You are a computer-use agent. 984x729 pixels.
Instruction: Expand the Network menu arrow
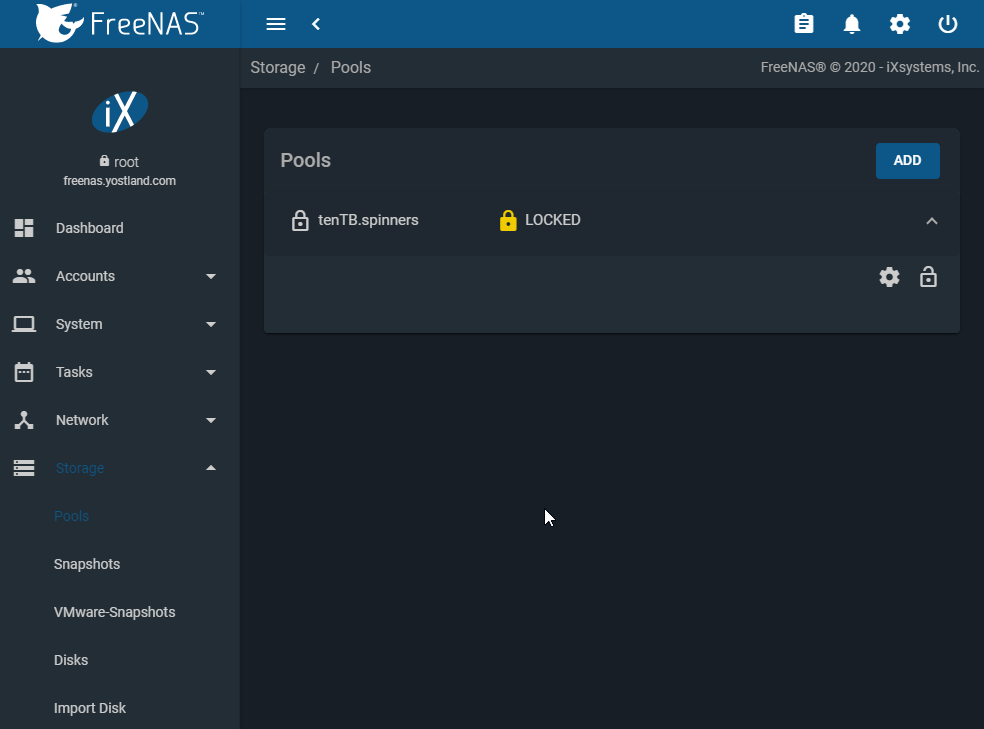click(x=211, y=420)
